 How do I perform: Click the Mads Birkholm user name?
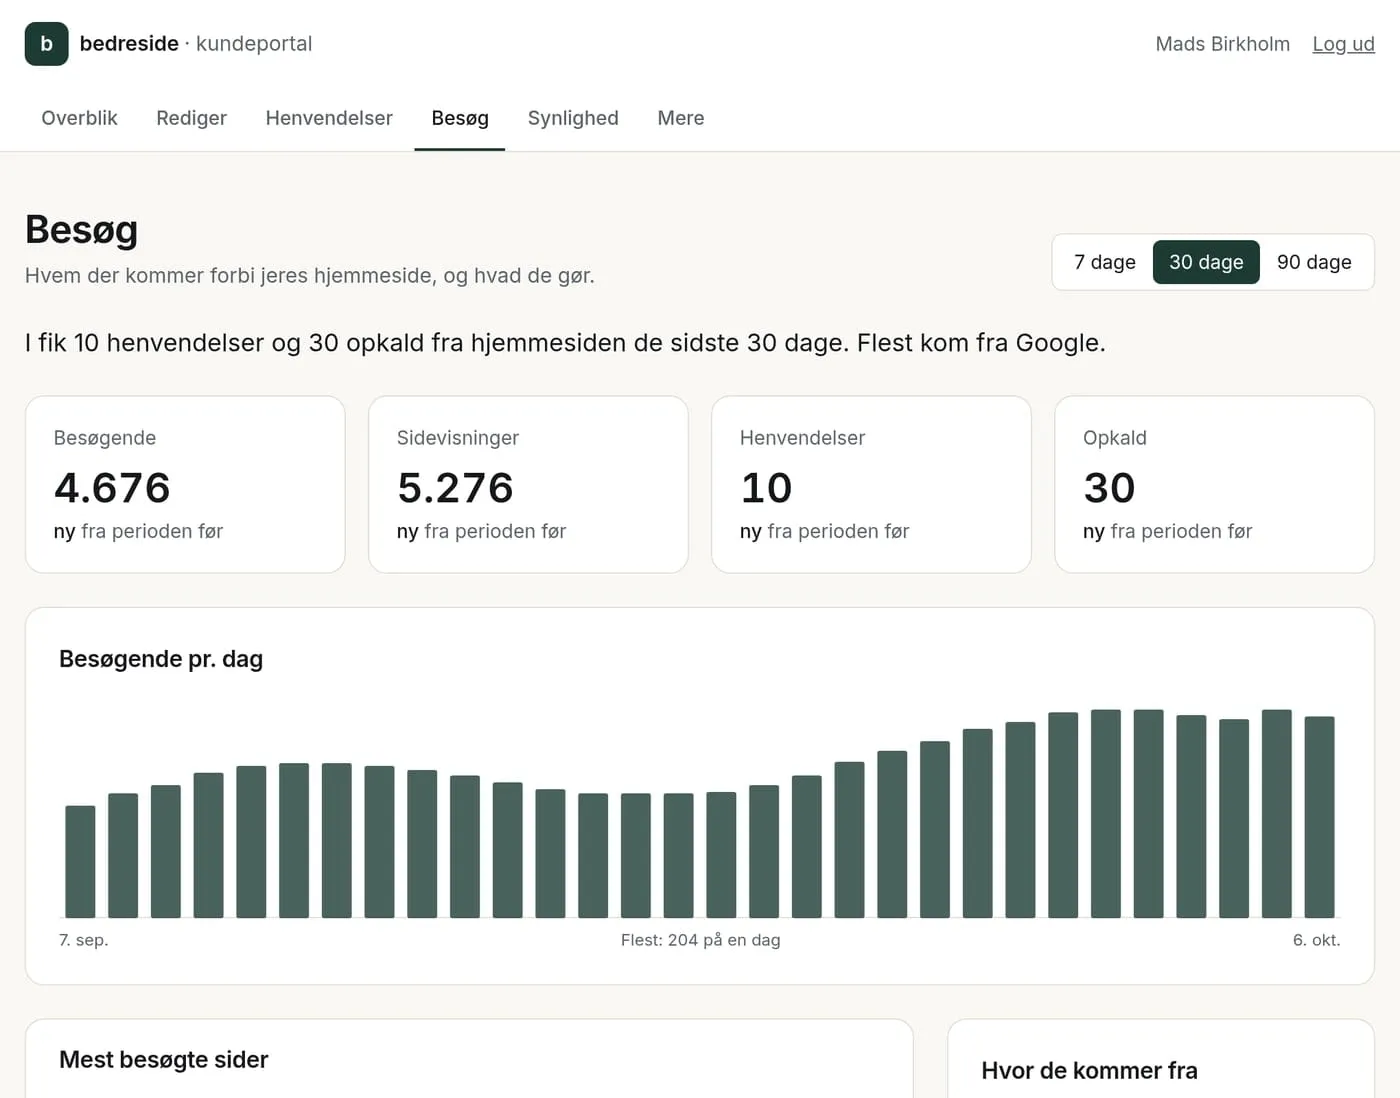click(x=1222, y=44)
